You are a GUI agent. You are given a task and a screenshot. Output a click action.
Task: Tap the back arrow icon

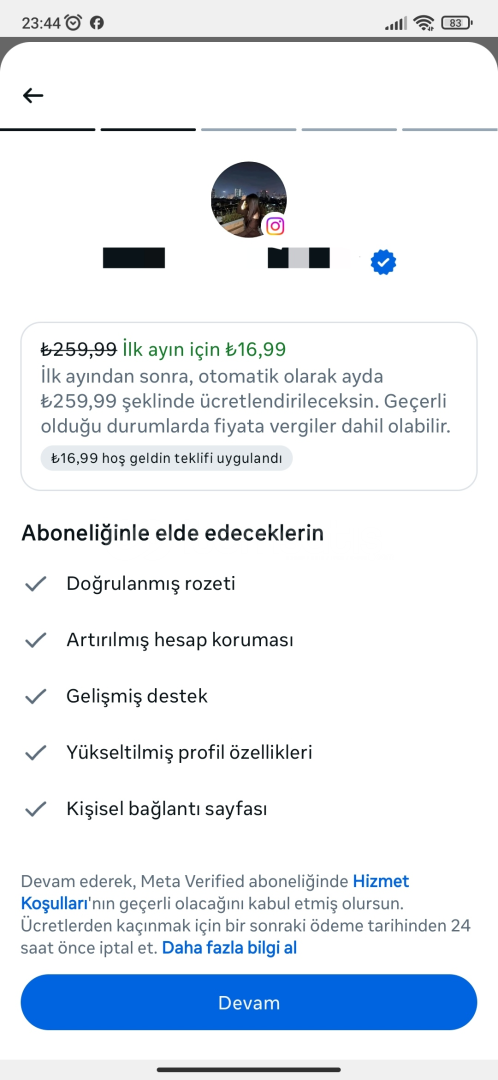33,95
